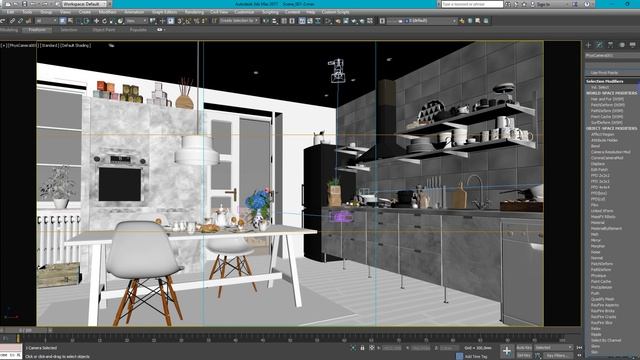Click the Mirror tool icon
The width and height of the screenshot is (640, 360).
pos(265,20)
